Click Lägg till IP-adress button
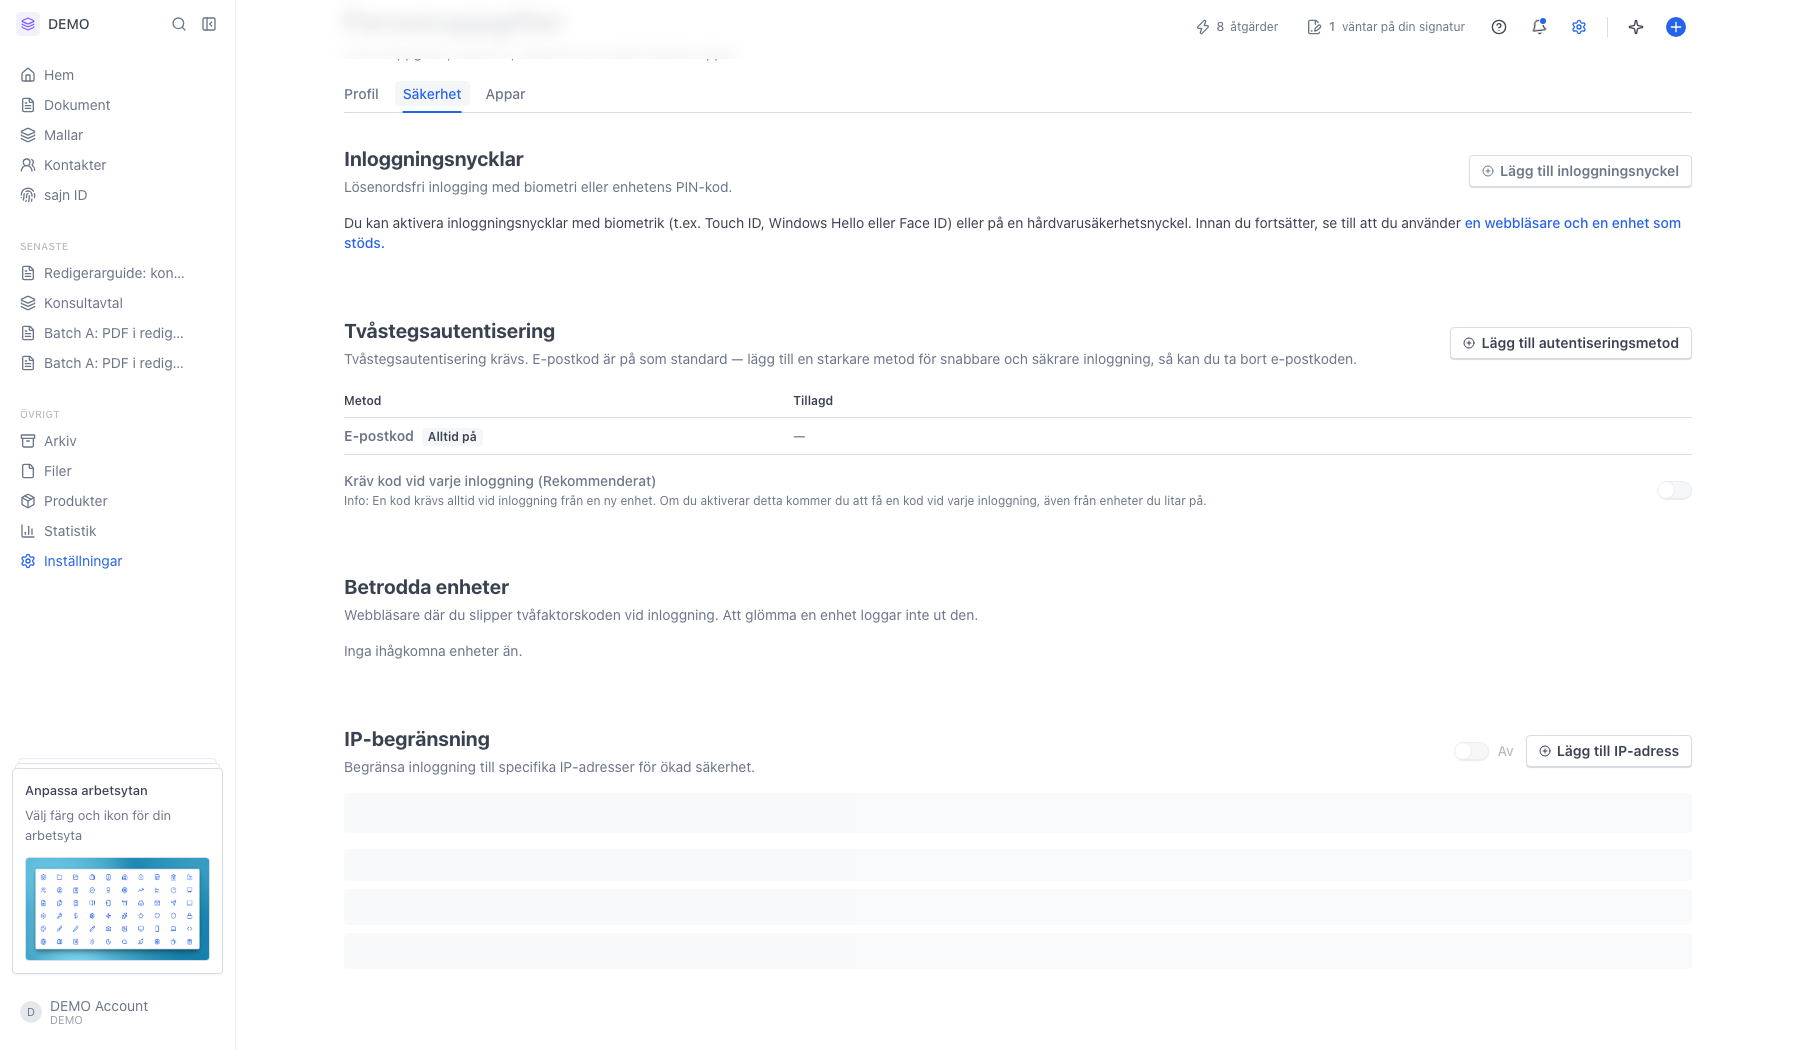This screenshot has width=1800, height=1050. pyautogui.click(x=1609, y=751)
